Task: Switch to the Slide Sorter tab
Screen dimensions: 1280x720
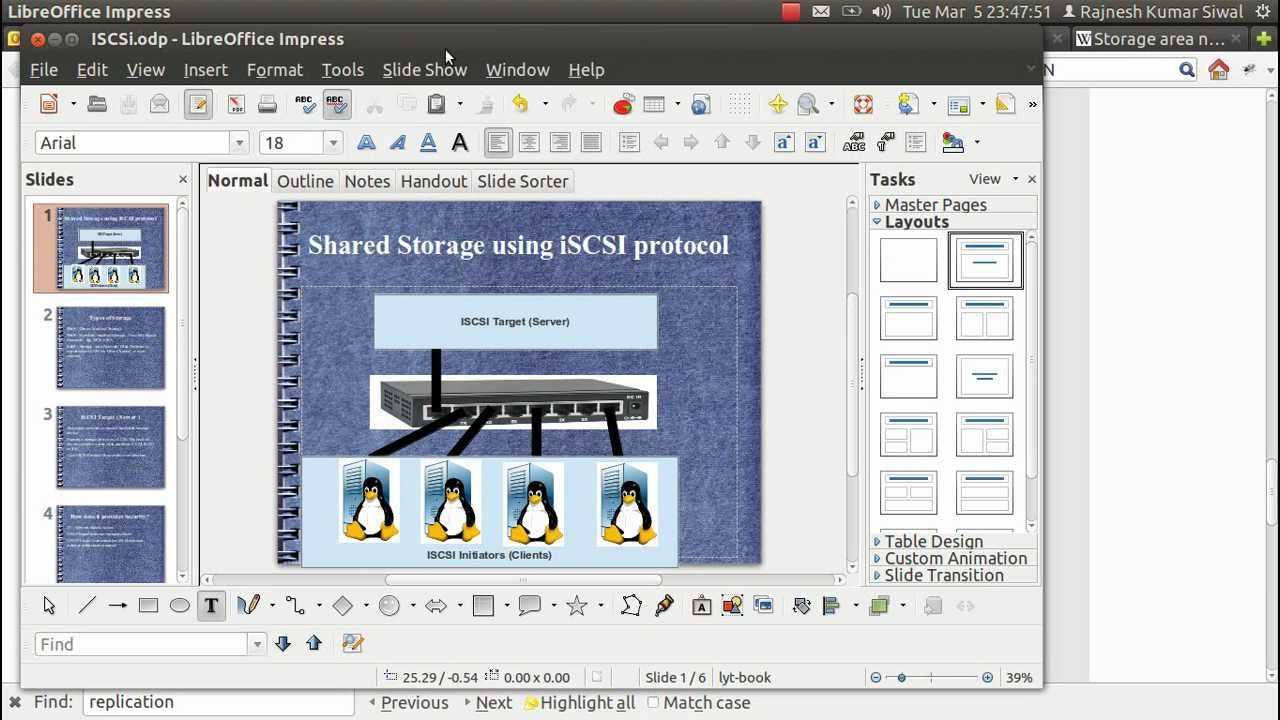Action: [523, 181]
